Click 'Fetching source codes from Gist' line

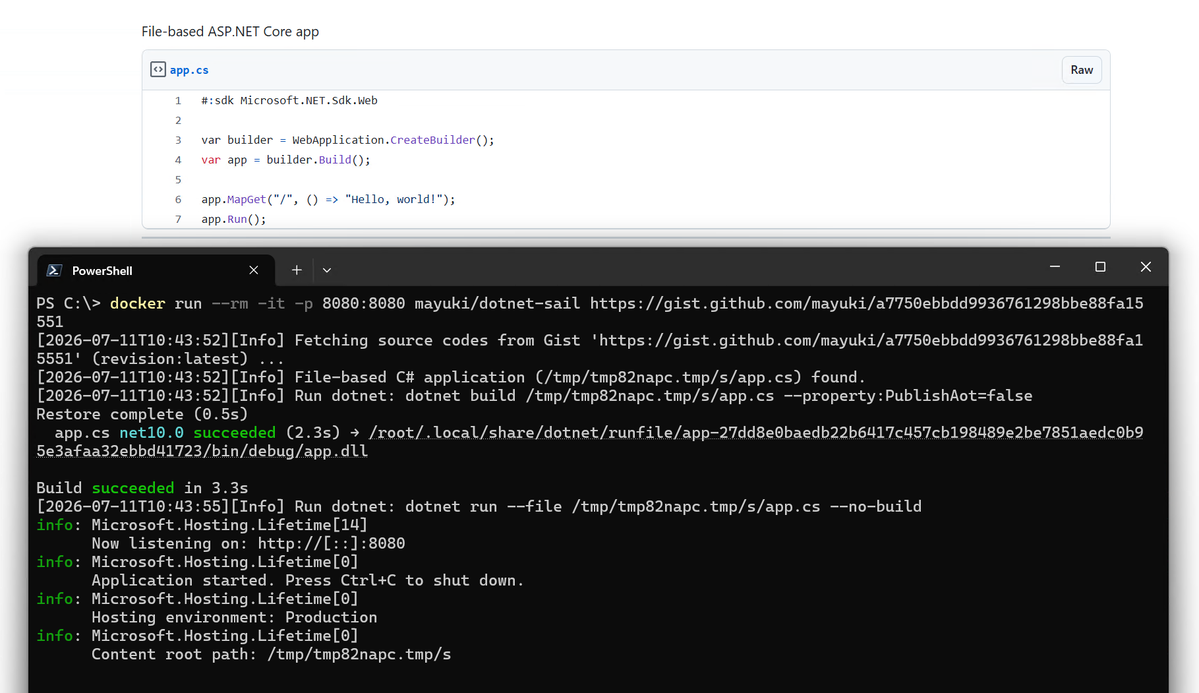[590, 350]
